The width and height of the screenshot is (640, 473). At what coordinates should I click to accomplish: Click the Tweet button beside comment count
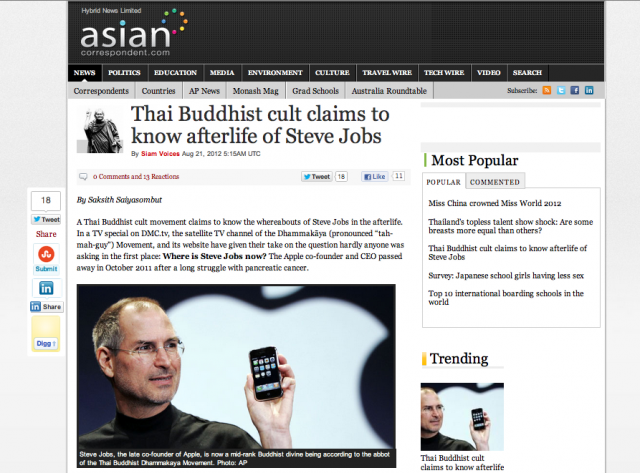pyautogui.click(x=316, y=177)
